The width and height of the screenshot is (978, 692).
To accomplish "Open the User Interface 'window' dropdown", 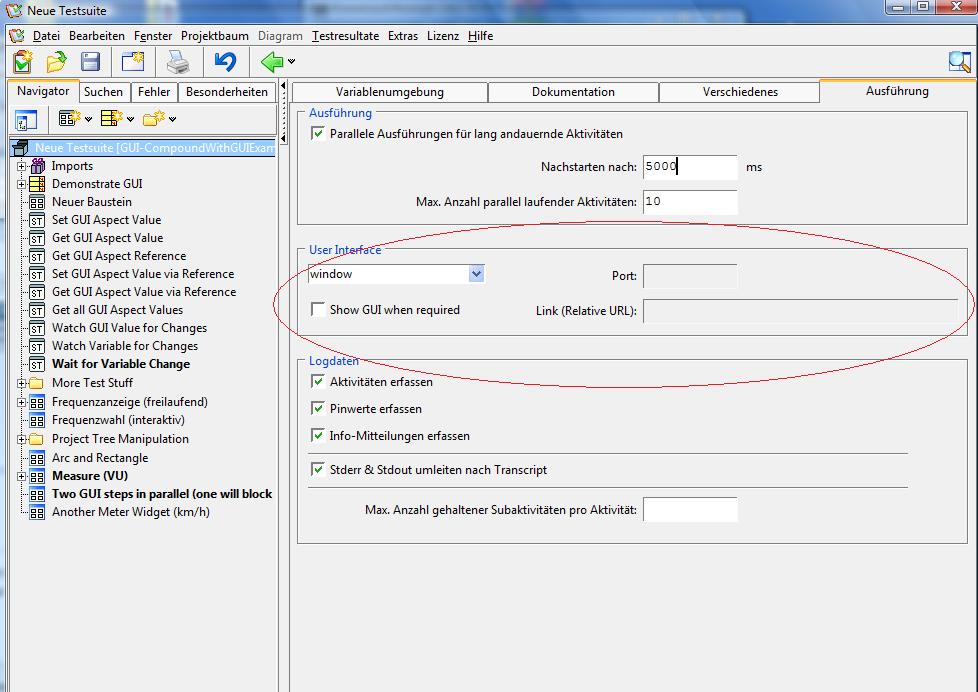I will coord(476,274).
